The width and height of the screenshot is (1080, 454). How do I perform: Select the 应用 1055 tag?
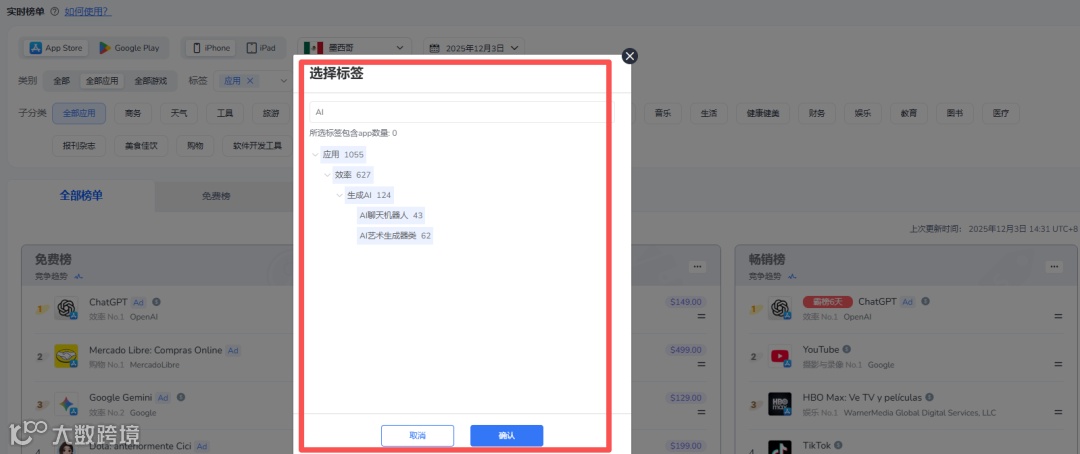coord(343,154)
